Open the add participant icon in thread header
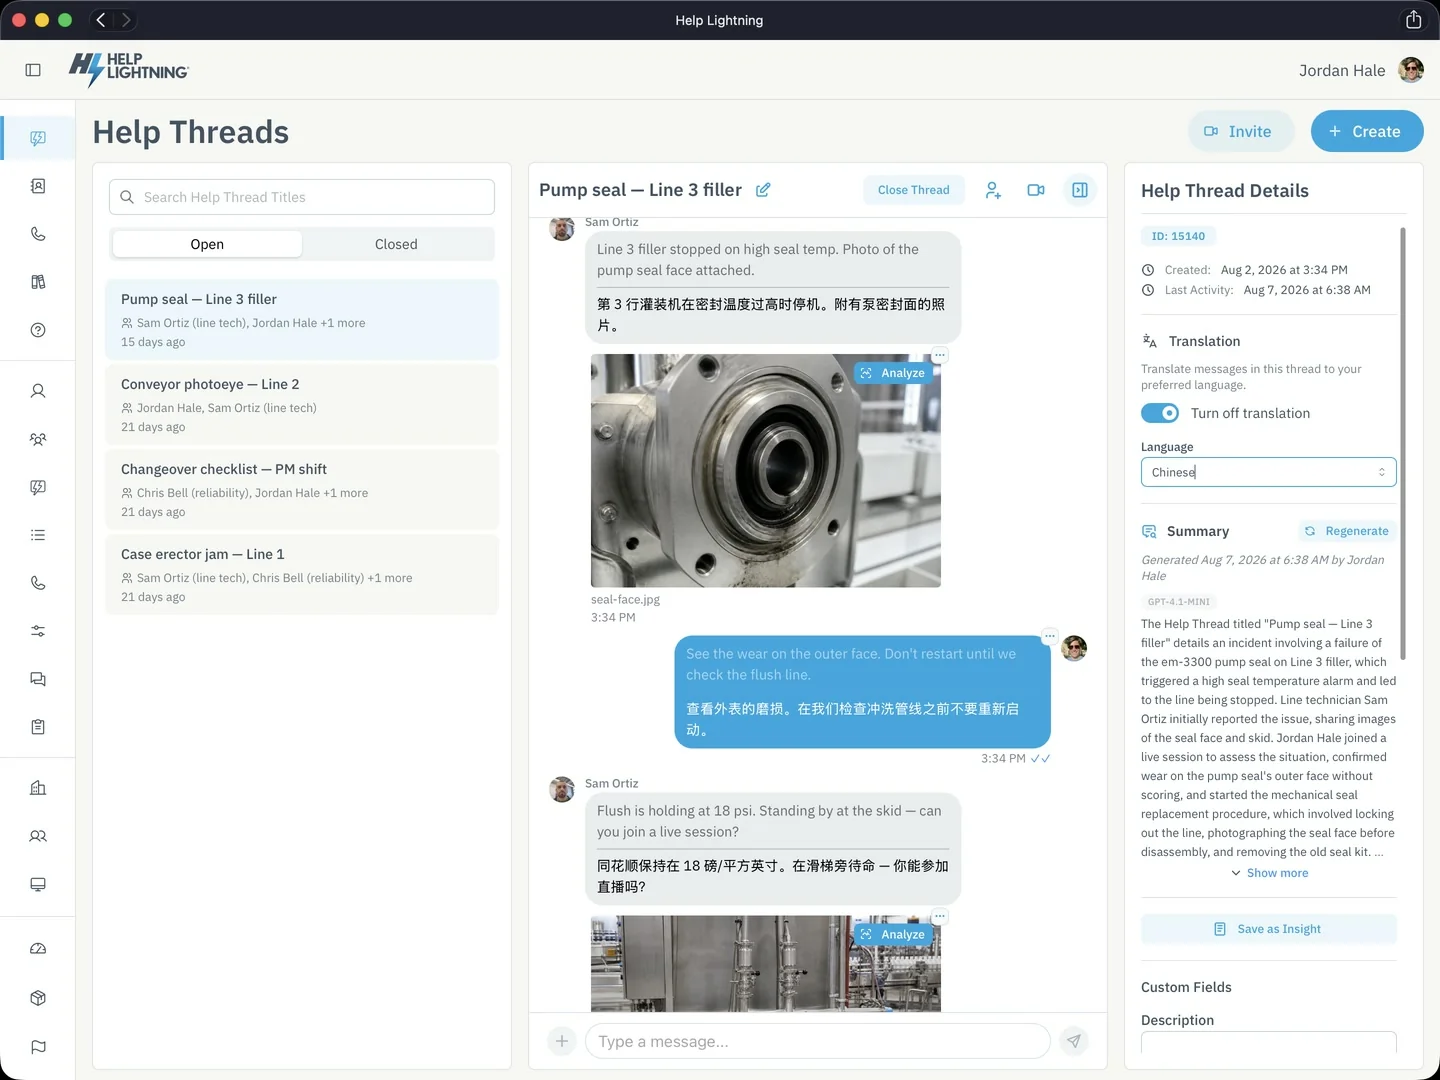Viewport: 1440px width, 1080px height. [993, 190]
